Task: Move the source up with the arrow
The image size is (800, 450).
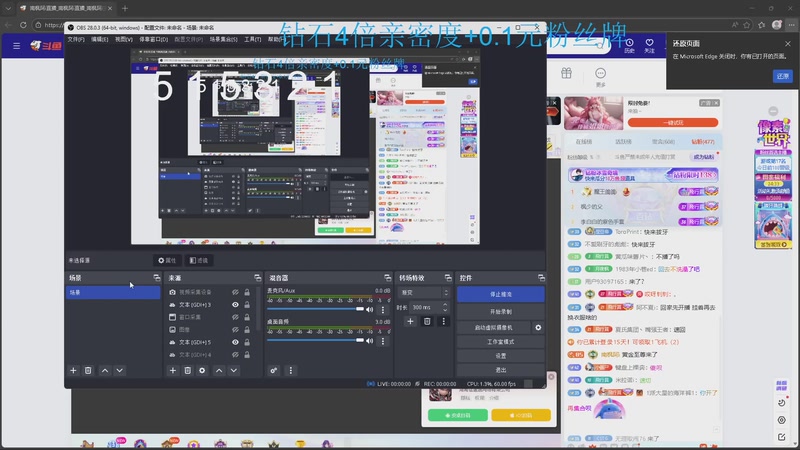Action: coord(219,370)
